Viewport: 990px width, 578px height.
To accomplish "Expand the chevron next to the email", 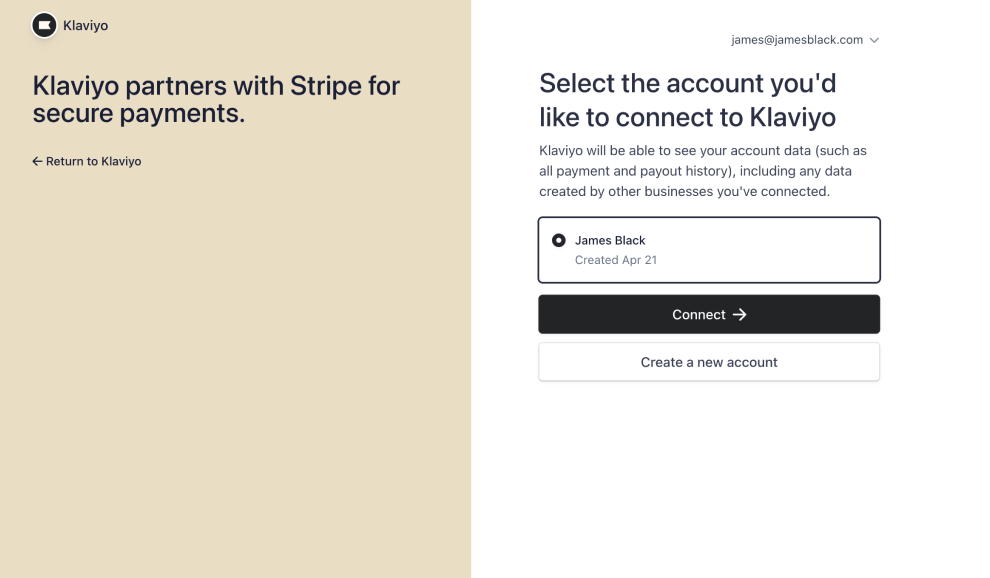I will pyautogui.click(x=874, y=40).
